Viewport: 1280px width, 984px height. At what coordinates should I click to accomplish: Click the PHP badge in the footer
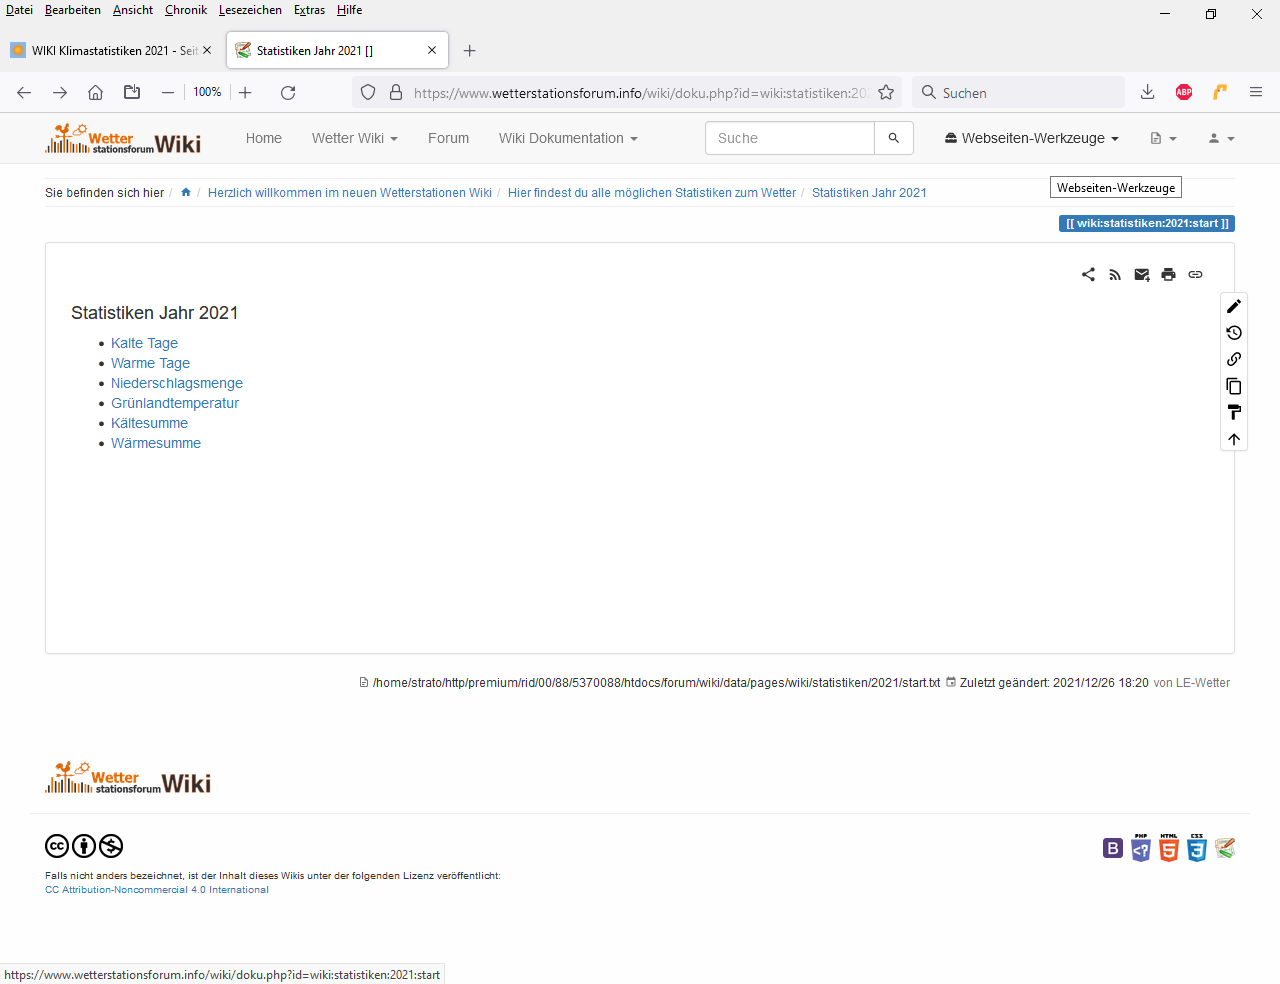[x=1141, y=848]
